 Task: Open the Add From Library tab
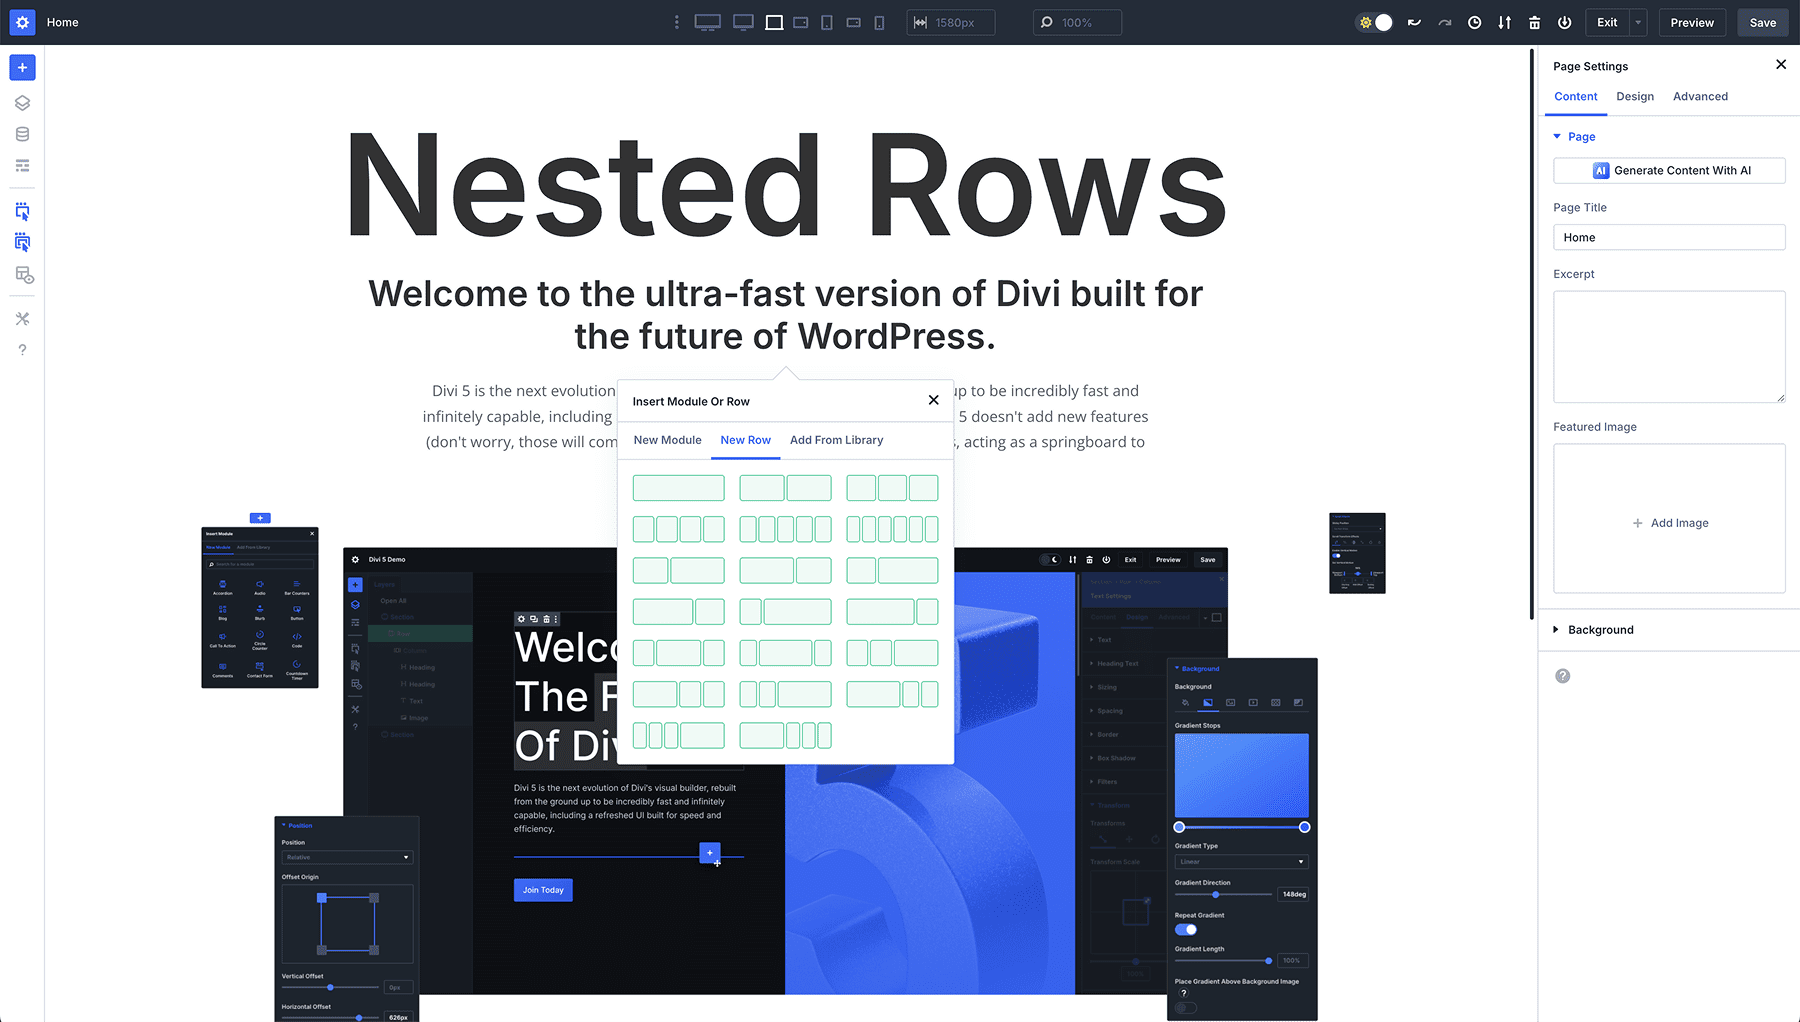pos(836,440)
